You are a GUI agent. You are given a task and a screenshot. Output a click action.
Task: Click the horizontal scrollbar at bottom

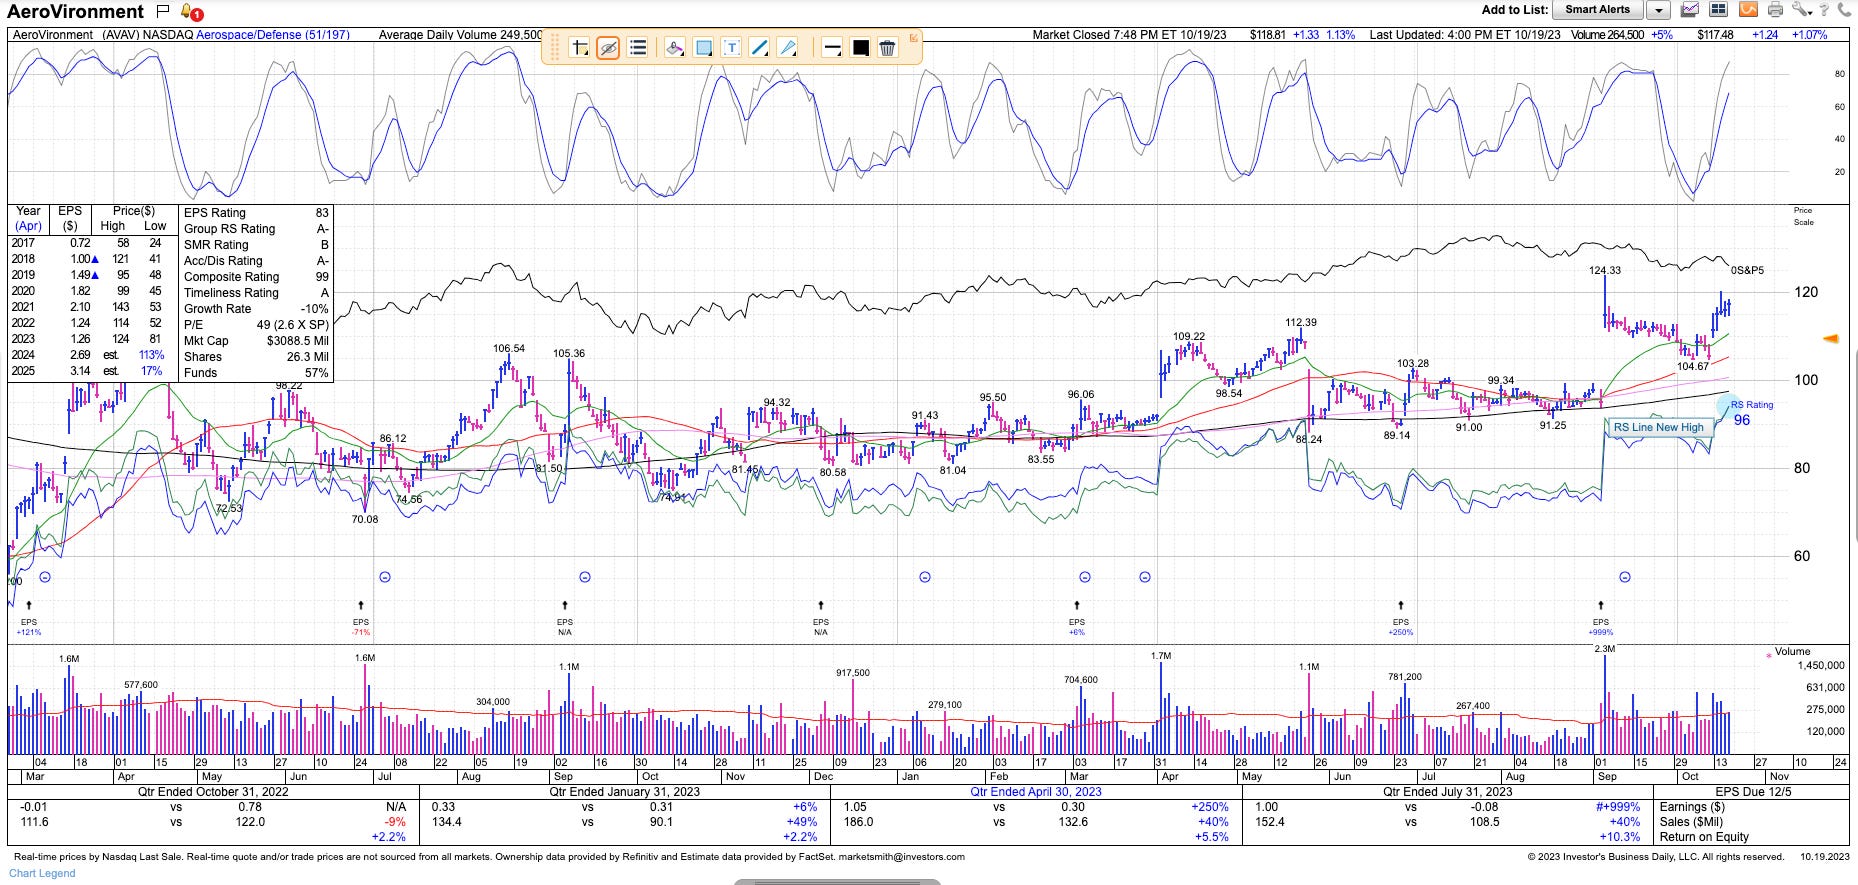(837, 882)
